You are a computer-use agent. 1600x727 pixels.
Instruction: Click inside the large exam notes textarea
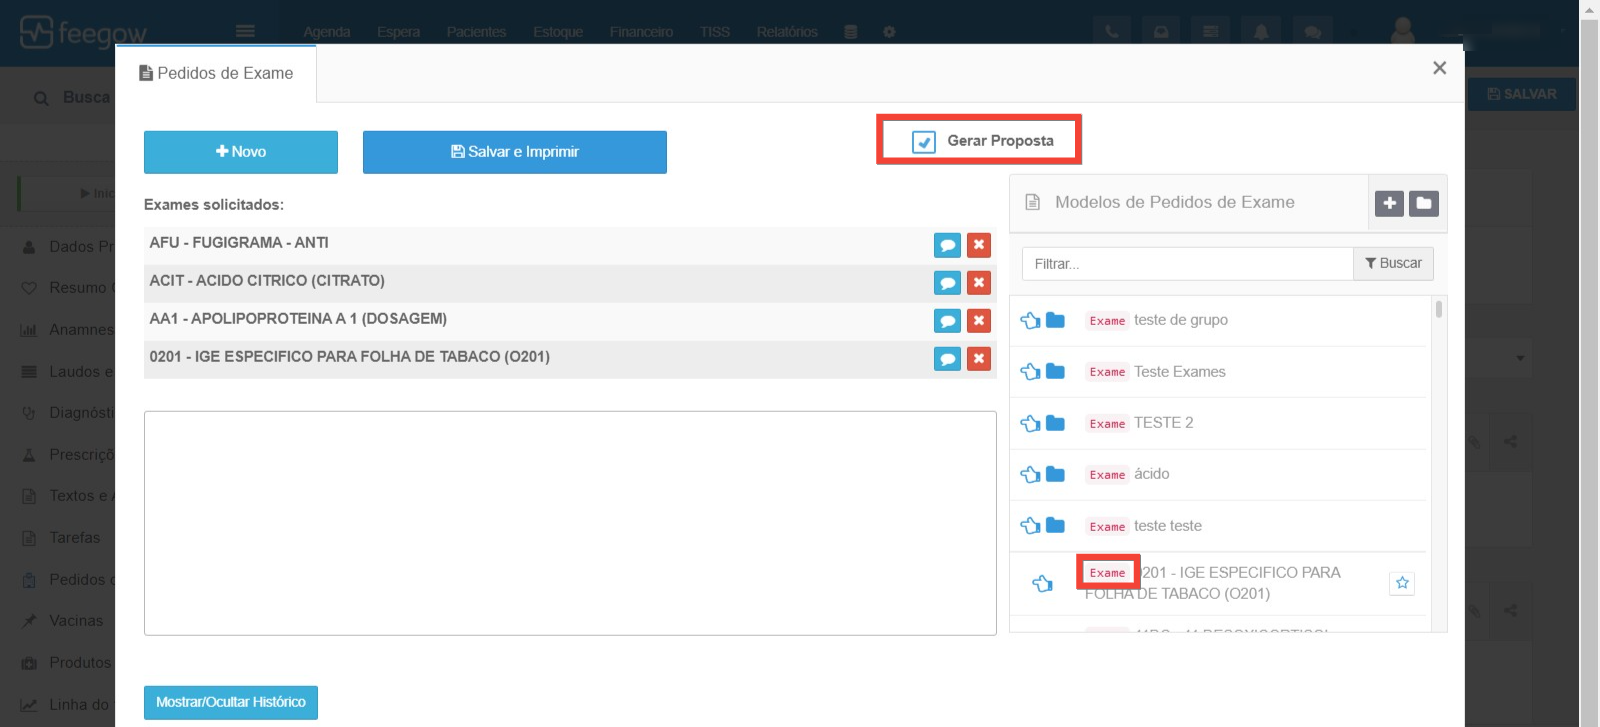click(x=570, y=523)
